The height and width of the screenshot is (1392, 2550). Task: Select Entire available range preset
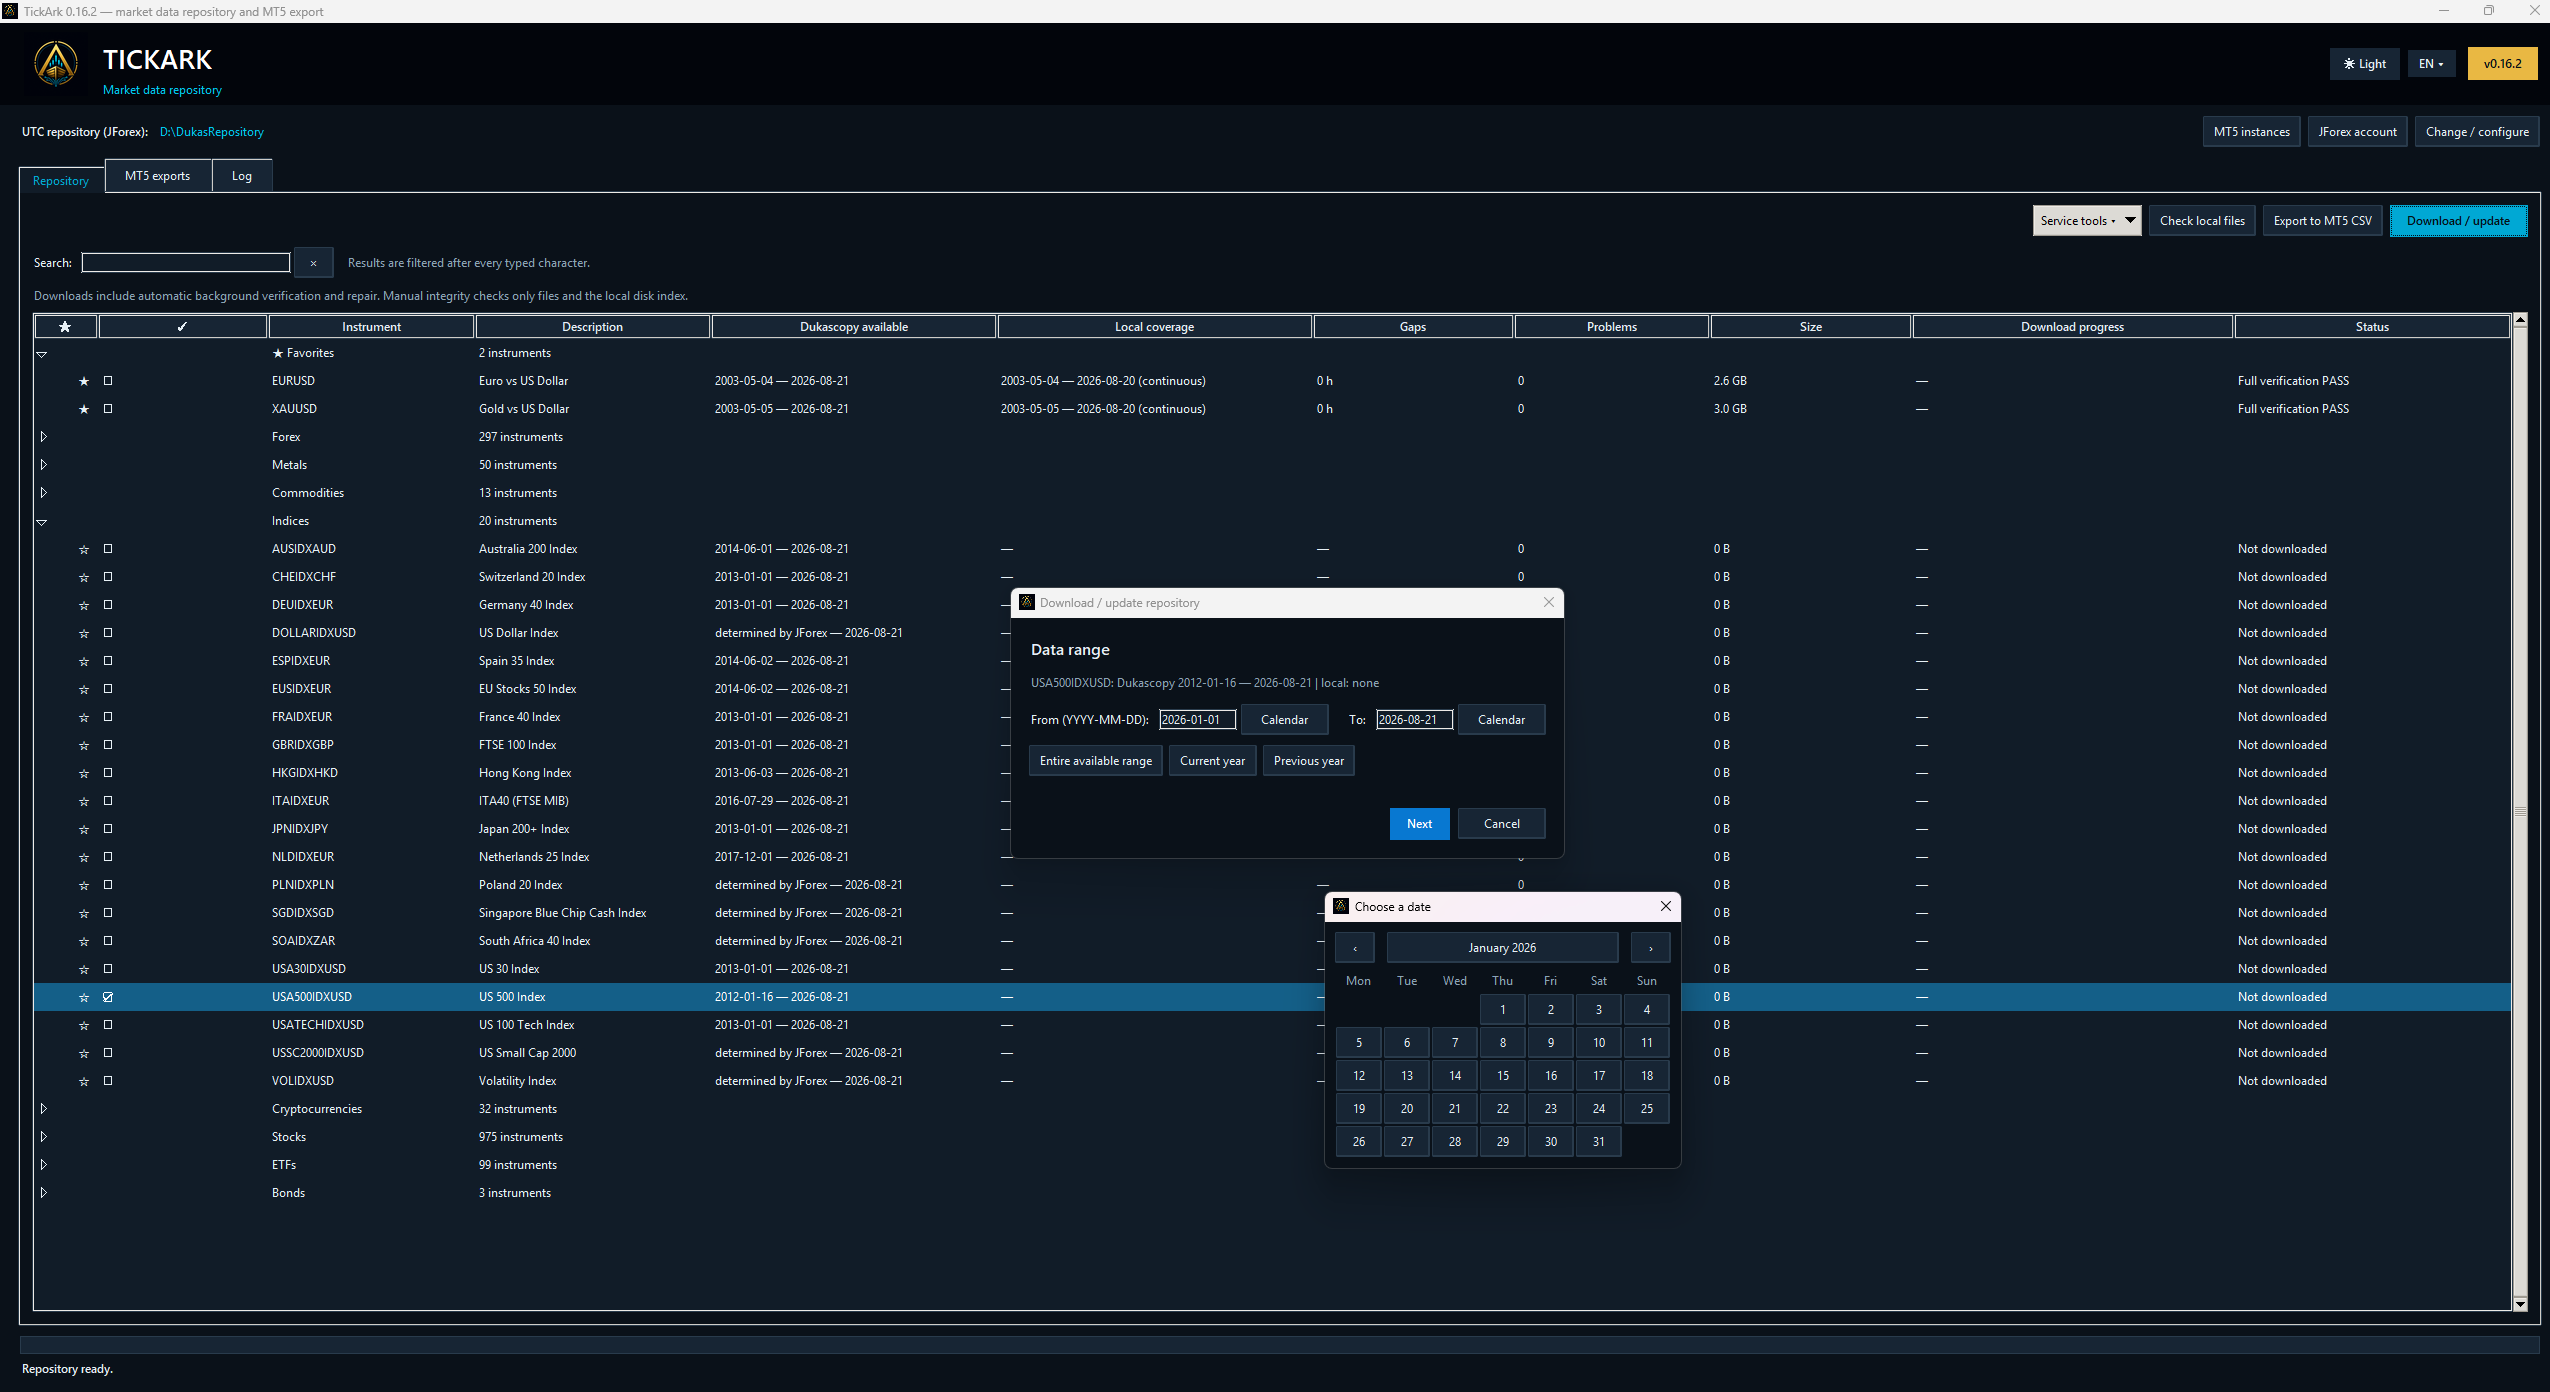pos(1096,761)
